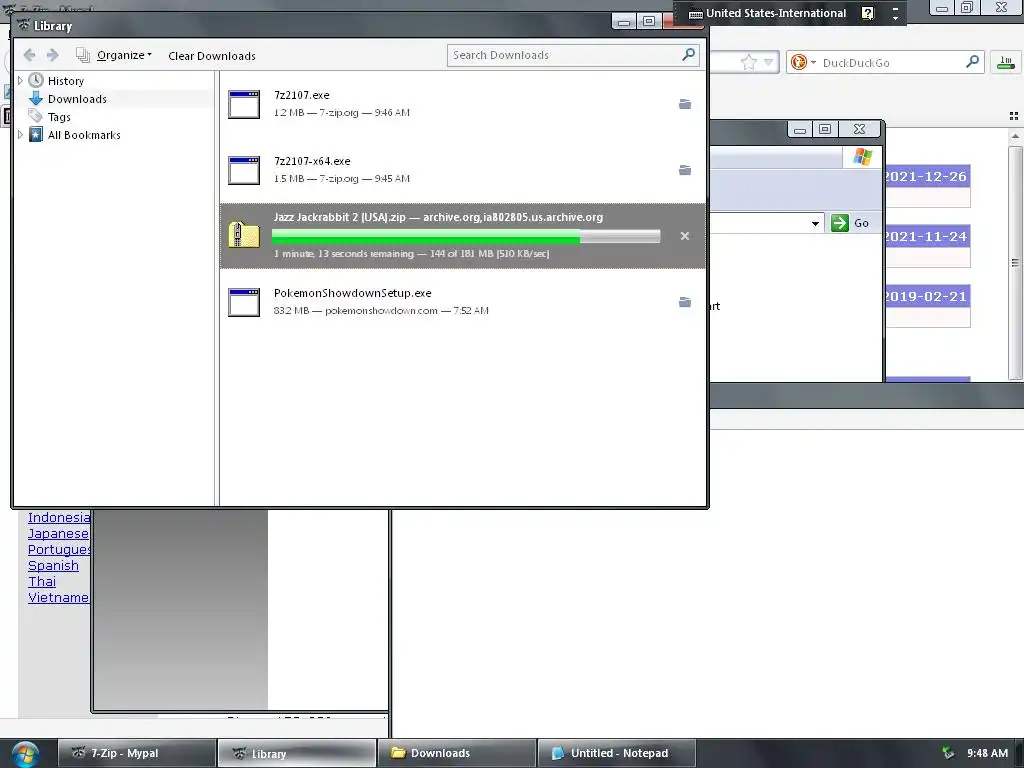The height and width of the screenshot is (768, 1024).
Task: Select the 7z2107.exe download entry
Action: [462, 104]
